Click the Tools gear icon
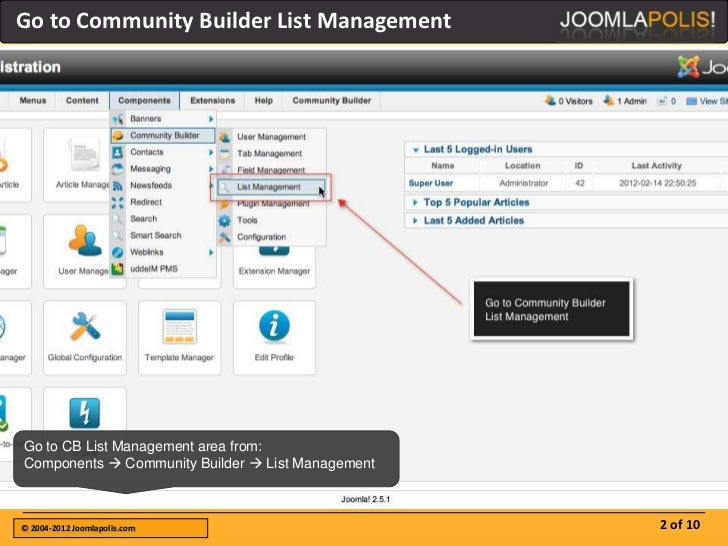The width and height of the screenshot is (728, 546). point(225,221)
